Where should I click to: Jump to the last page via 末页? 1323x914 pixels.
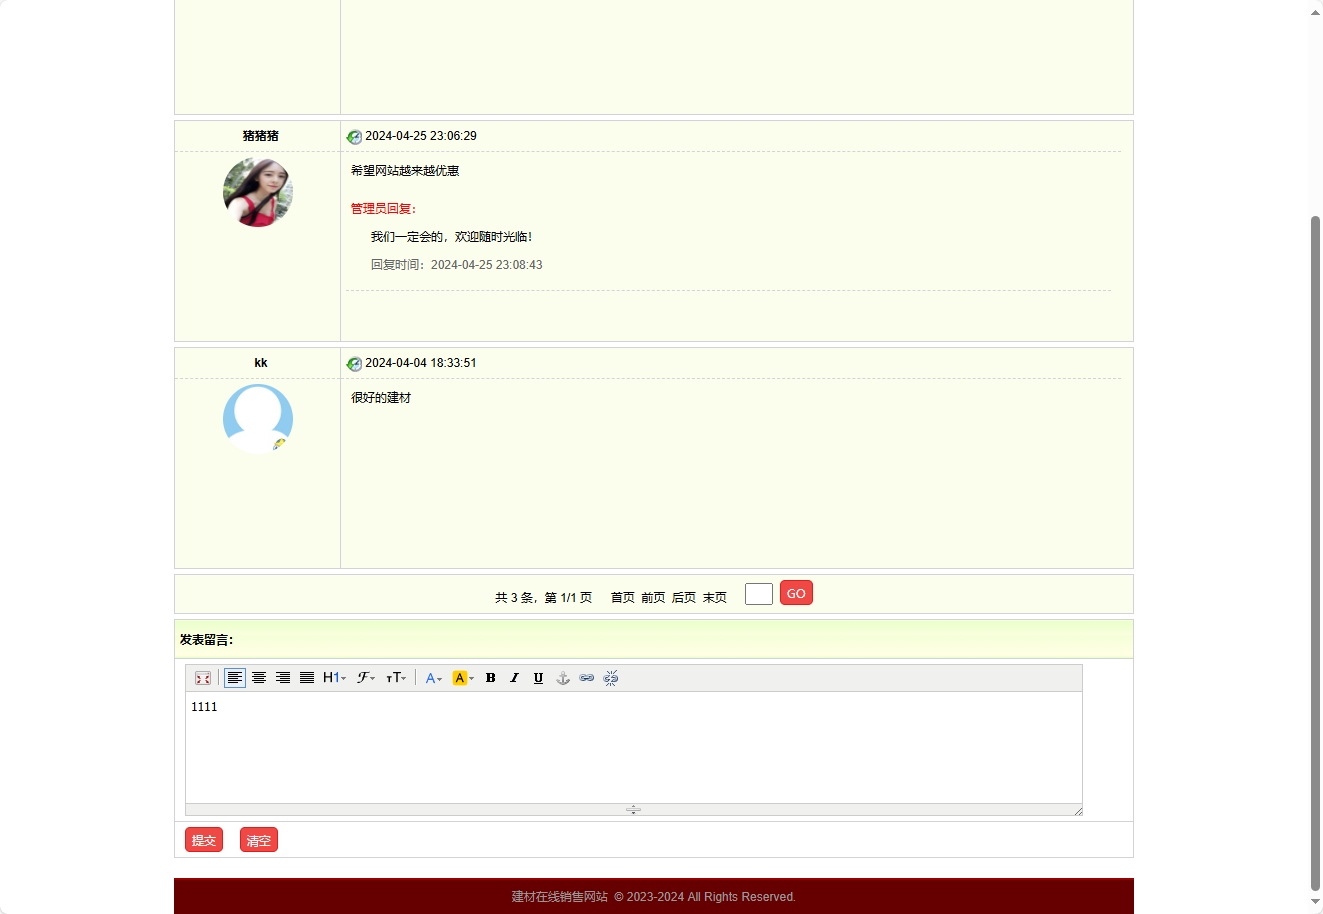714,596
